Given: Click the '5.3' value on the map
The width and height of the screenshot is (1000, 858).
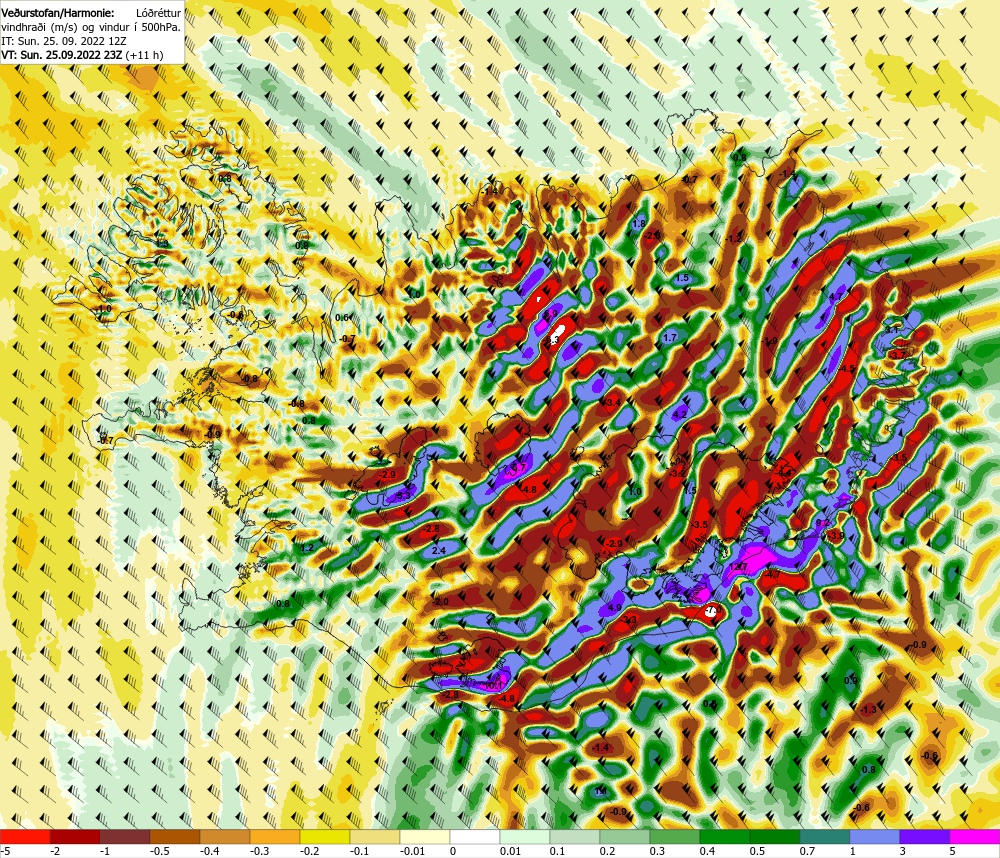Looking at the screenshot, I should [x=404, y=495].
